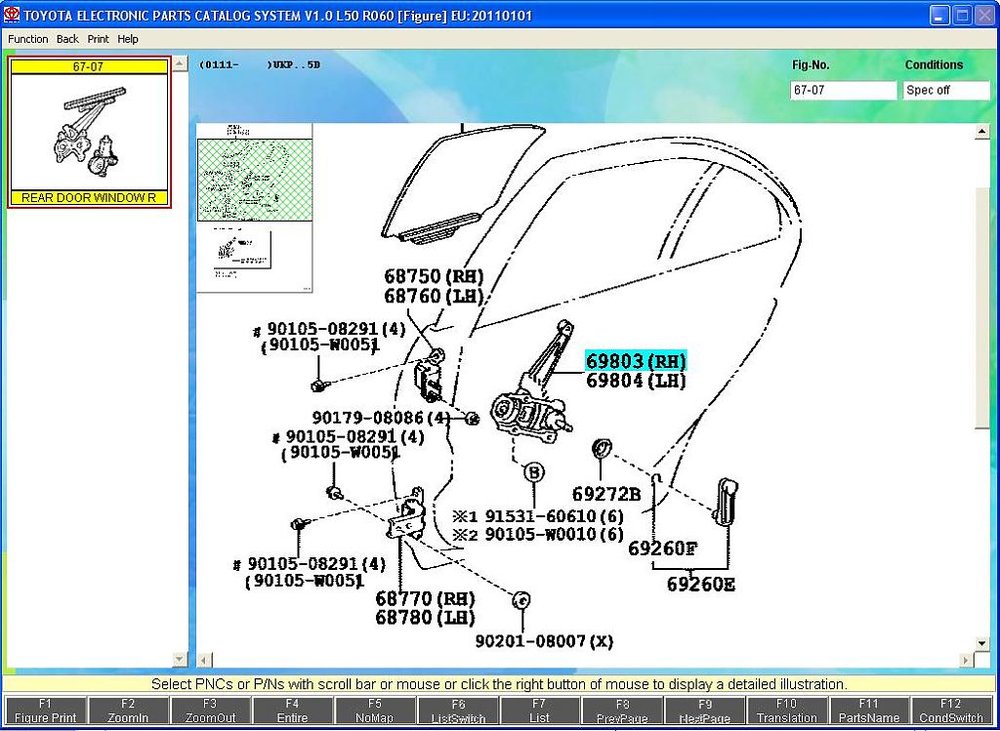
Task: Select part number 69260E
Action: pyautogui.click(x=701, y=584)
